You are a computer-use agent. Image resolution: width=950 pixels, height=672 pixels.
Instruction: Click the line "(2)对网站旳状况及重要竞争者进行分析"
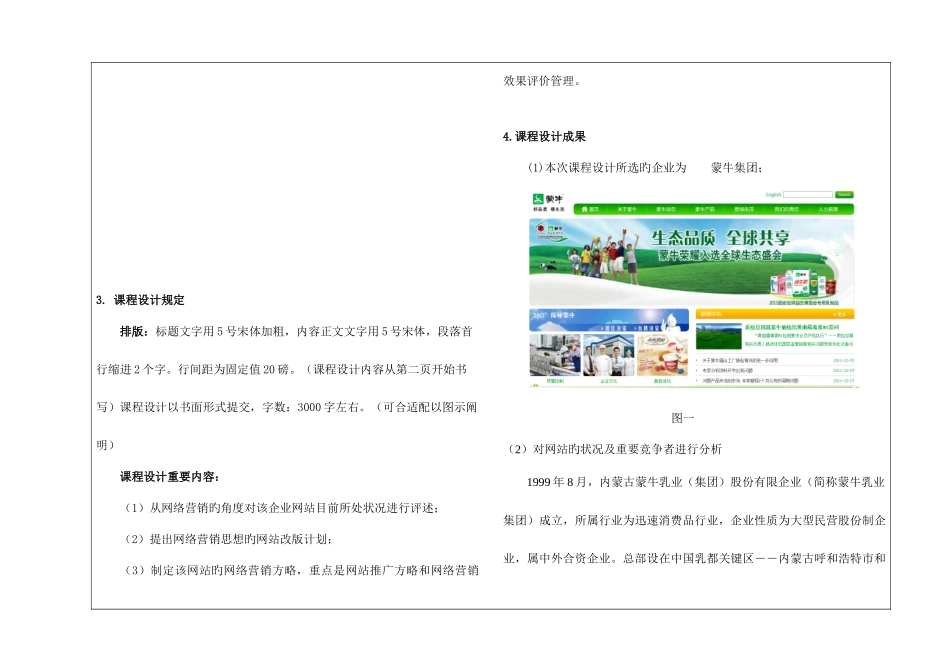tap(614, 449)
